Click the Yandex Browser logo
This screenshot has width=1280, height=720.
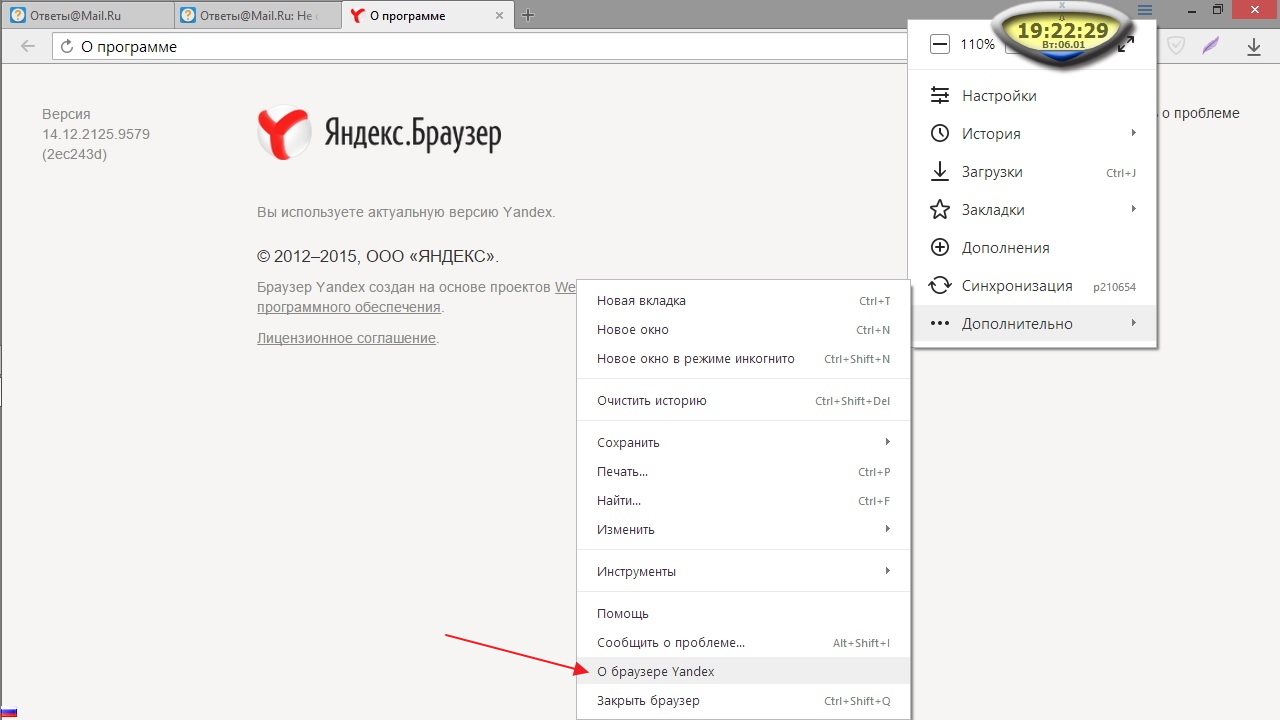tap(379, 134)
